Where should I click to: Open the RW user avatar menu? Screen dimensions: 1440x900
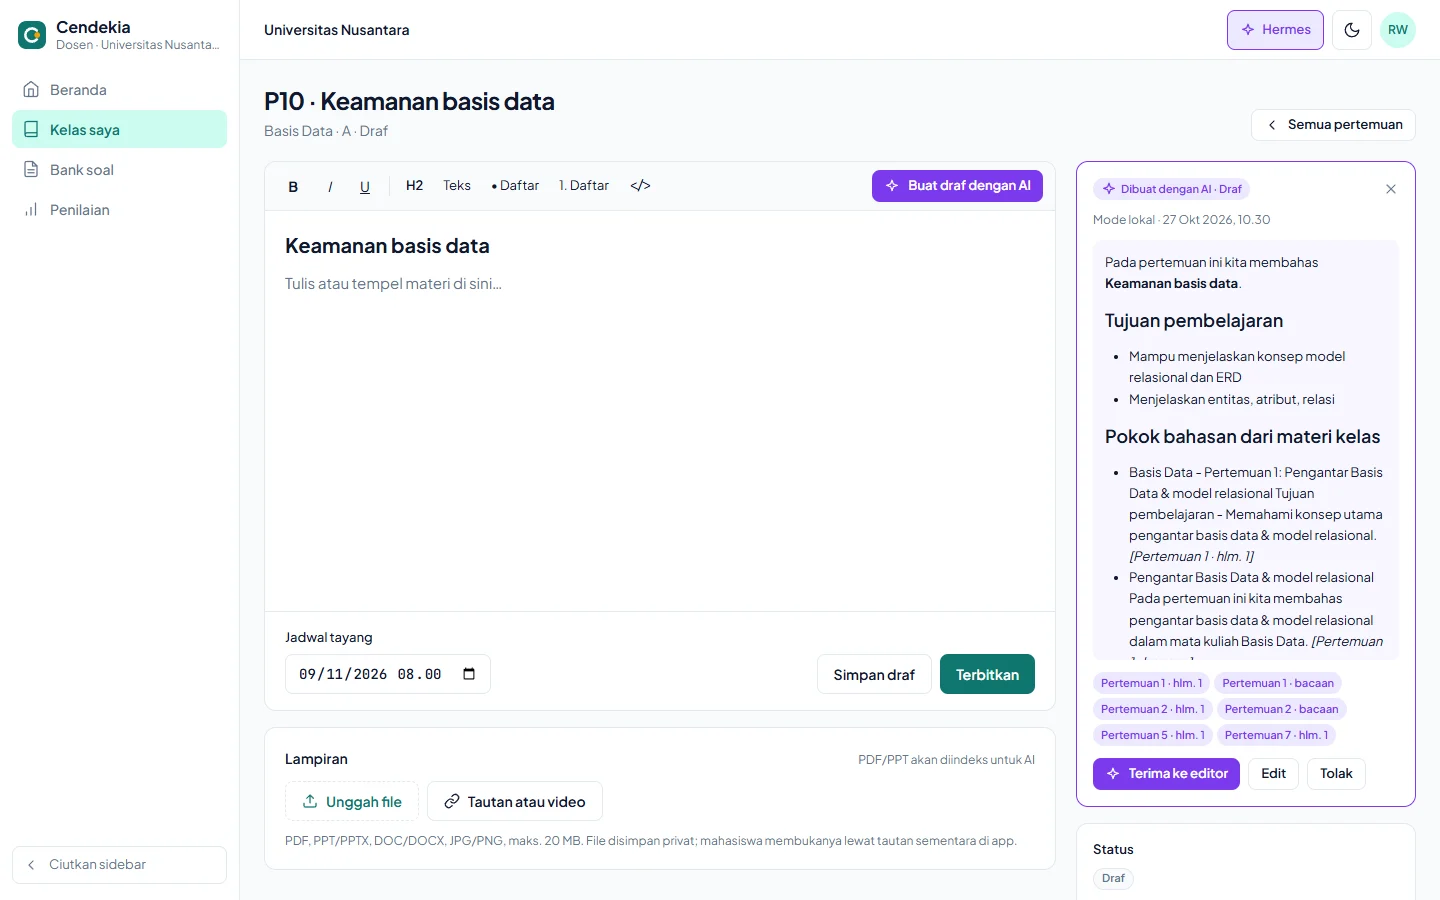(x=1398, y=30)
